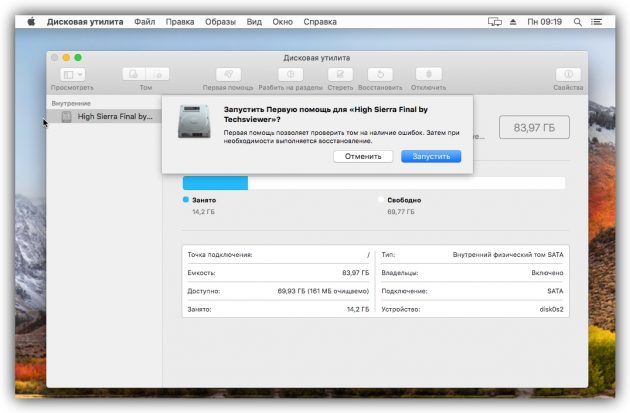Click the Unmount (Отключить) toolbar icon
The height and width of the screenshot is (413, 630).
pos(428,74)
